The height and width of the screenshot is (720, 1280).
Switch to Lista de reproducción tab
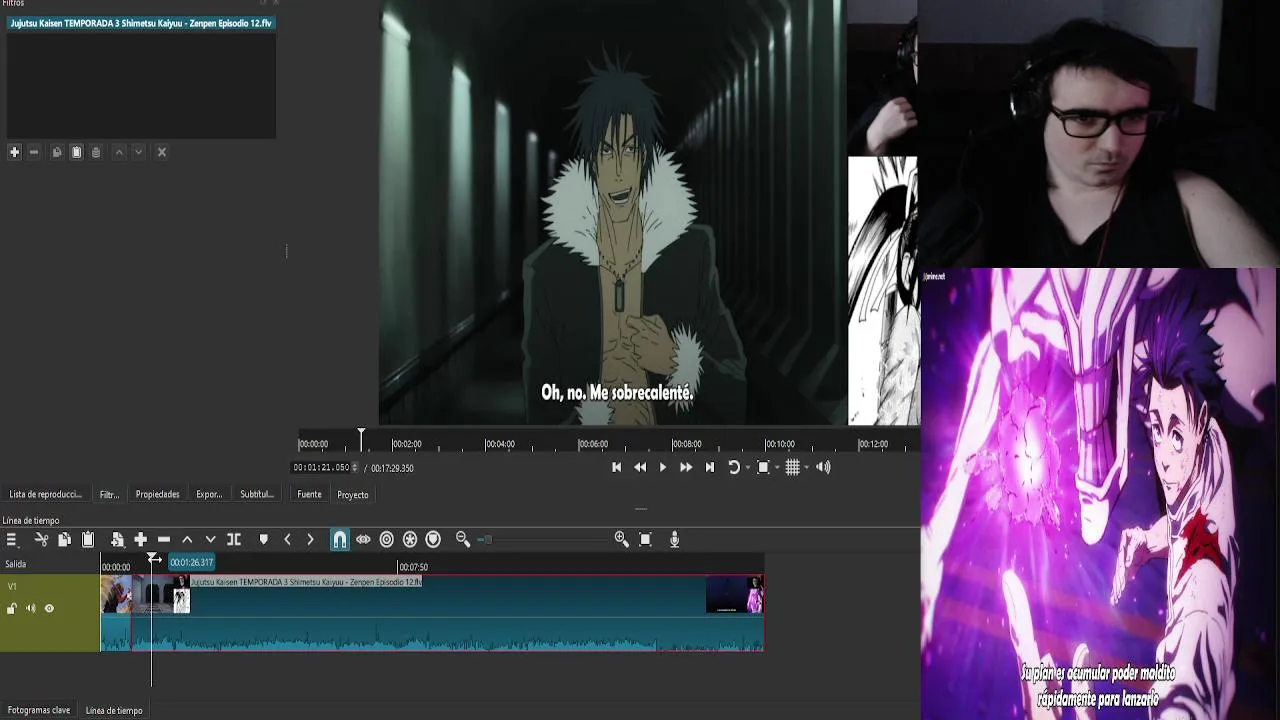[45, 494]
